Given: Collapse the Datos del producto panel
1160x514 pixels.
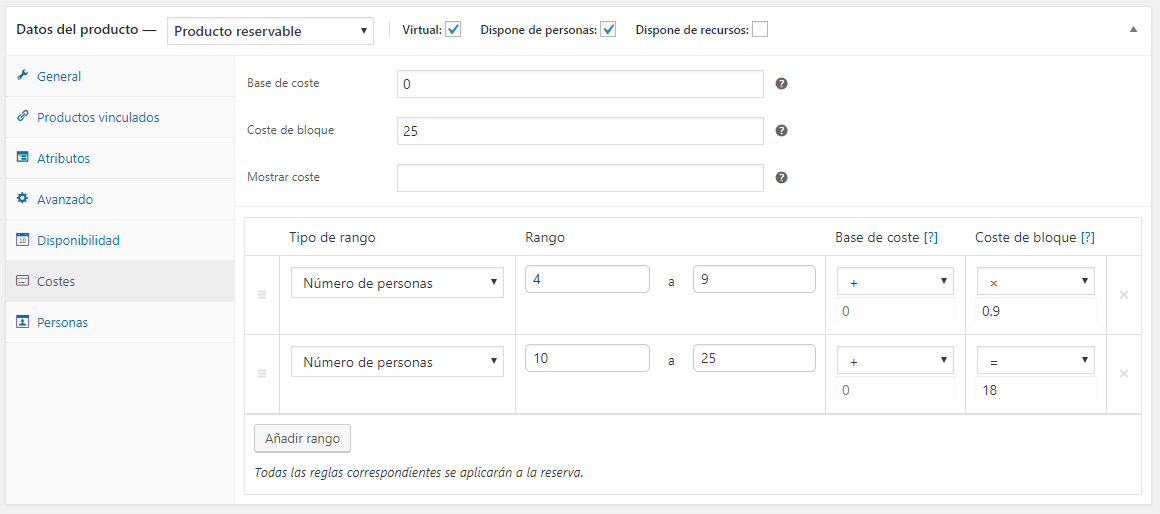Looking at the screenshot, I should (x=1133, y=30).
